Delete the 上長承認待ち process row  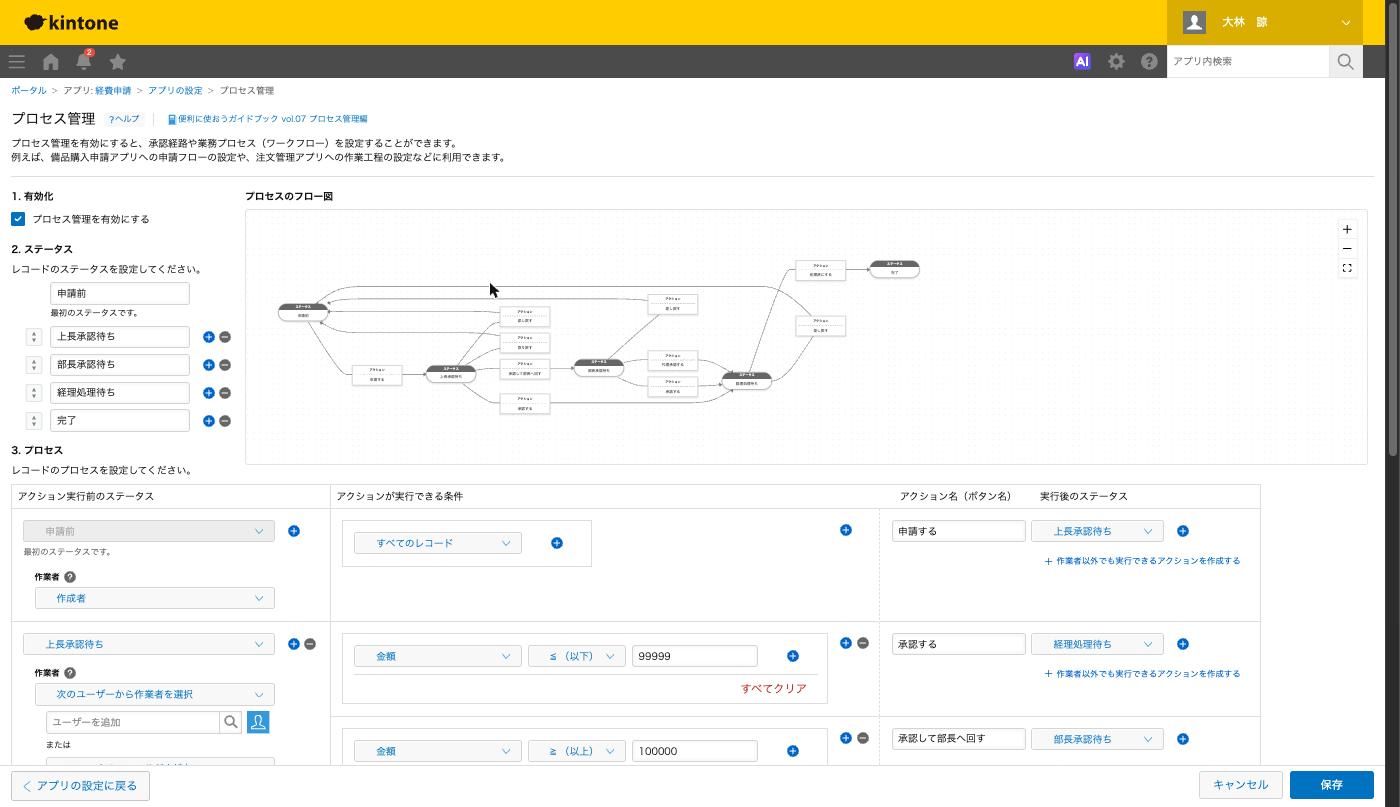(310, 644)
